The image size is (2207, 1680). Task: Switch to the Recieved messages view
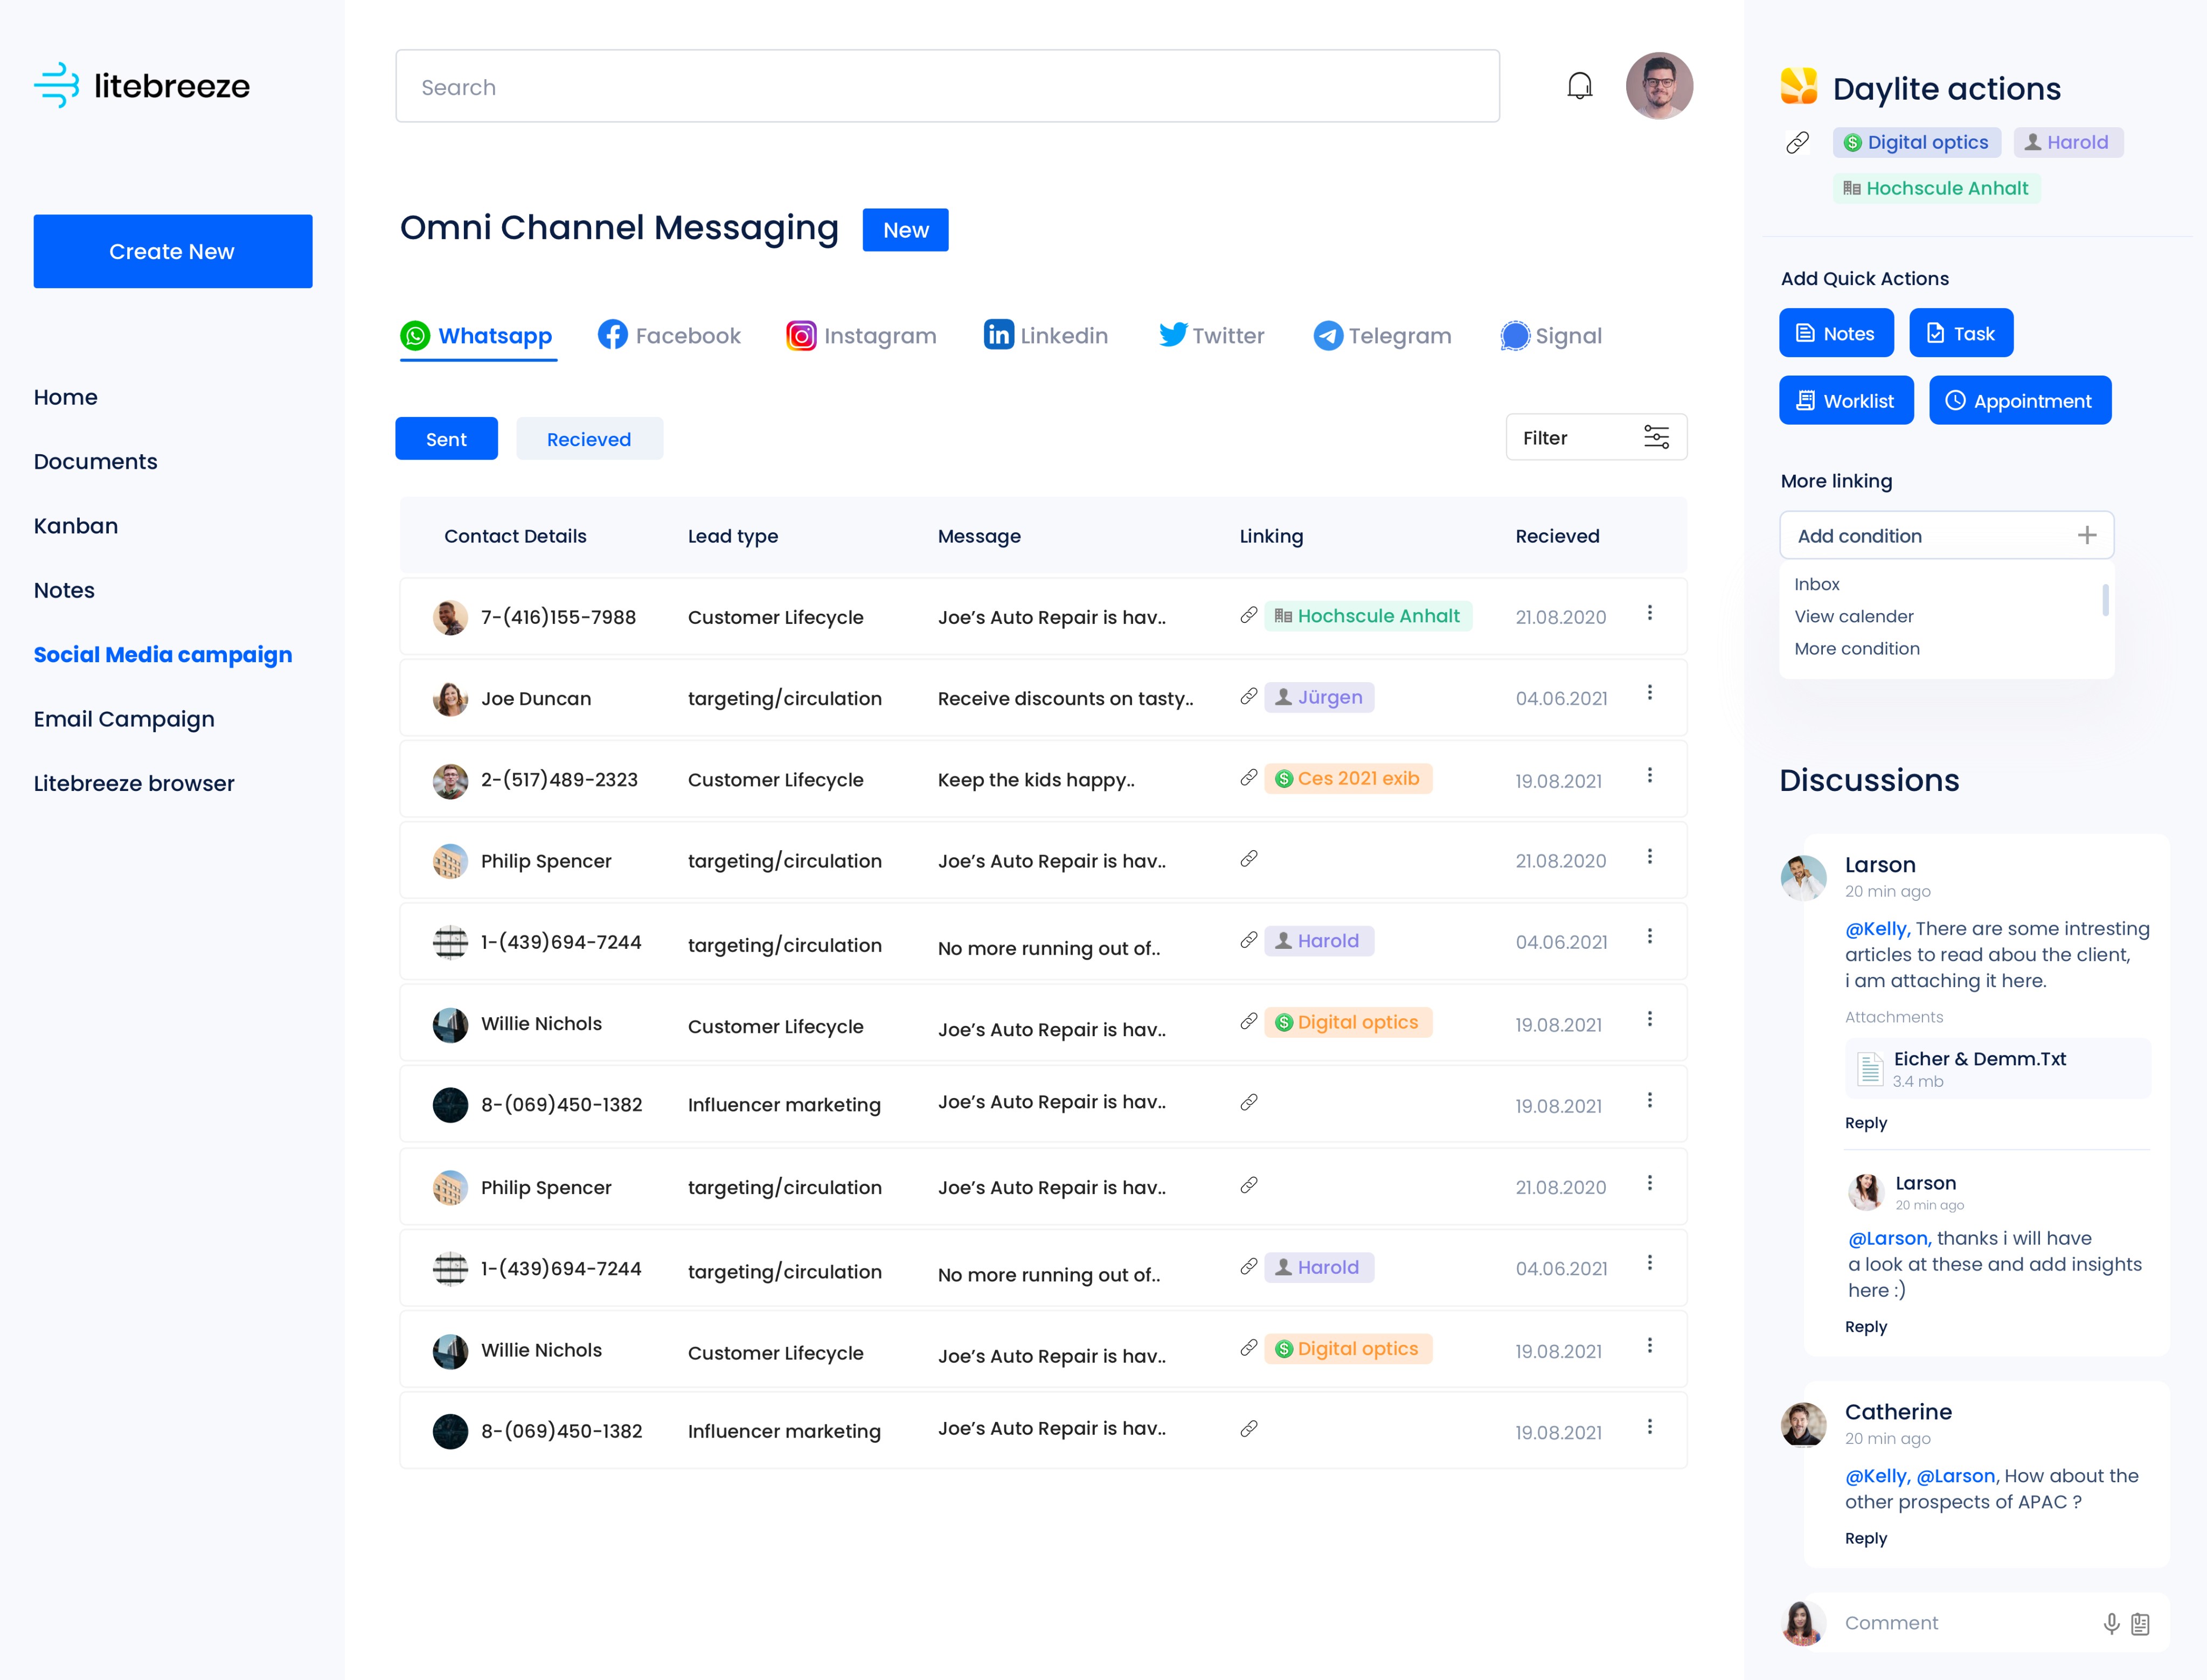tap(589, 439)
